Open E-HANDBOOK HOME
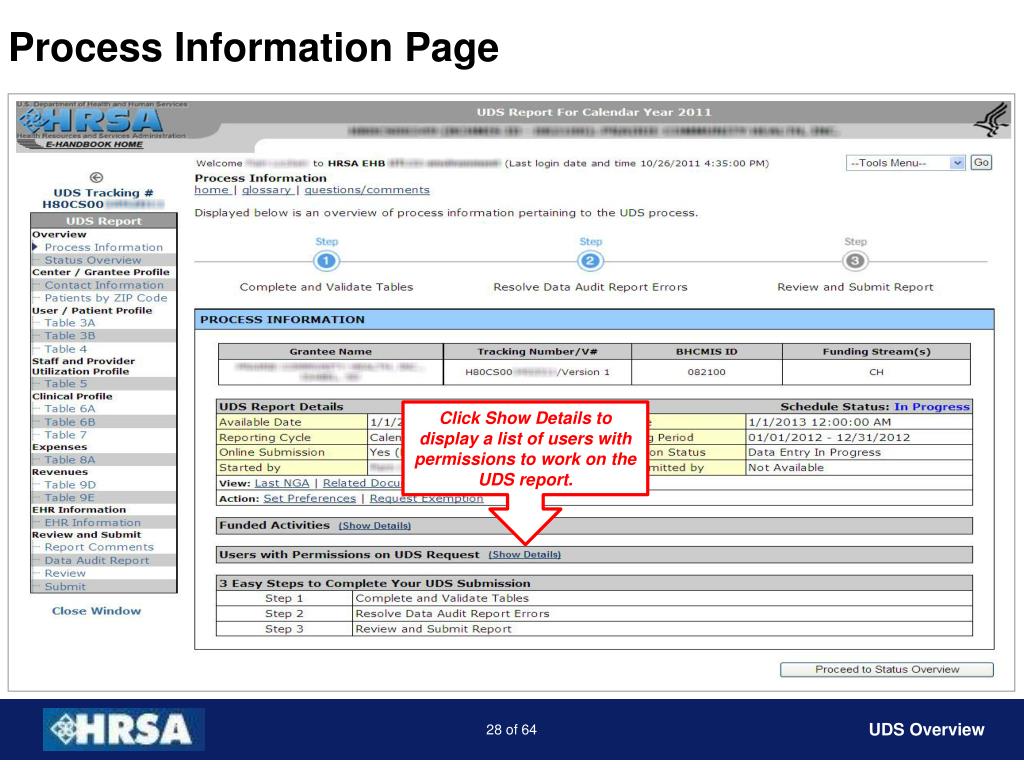Image resolution: width=1024 pixels, height=768 pixels. point(94,144)
